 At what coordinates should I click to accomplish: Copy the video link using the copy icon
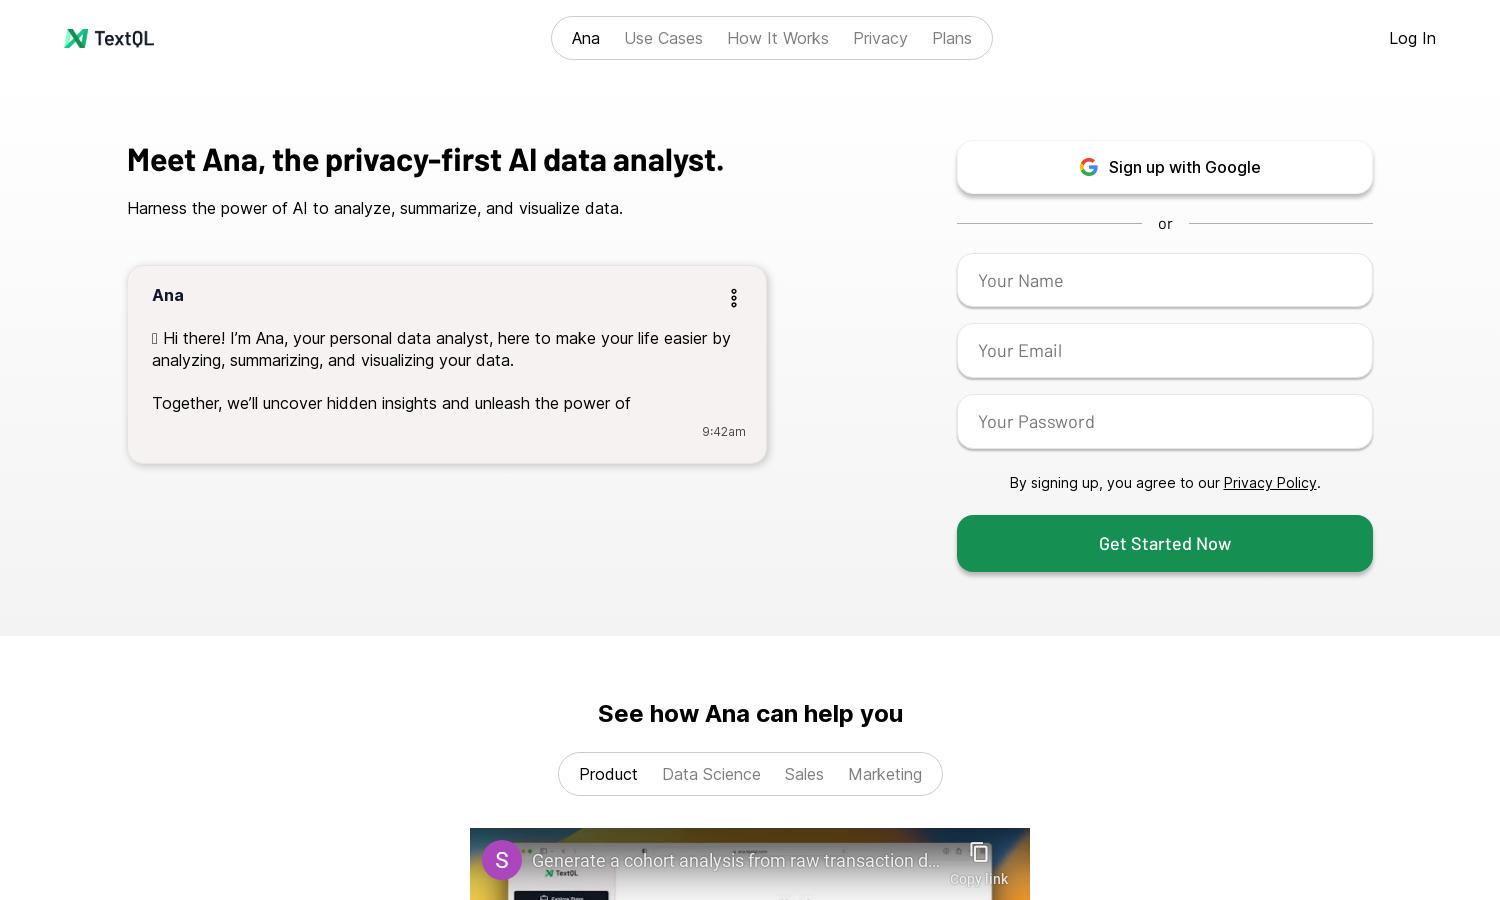coord(979,853)
